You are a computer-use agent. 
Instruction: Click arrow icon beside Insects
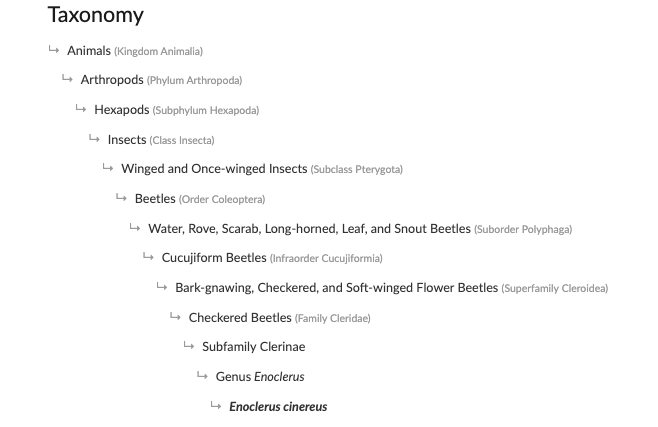94,138
